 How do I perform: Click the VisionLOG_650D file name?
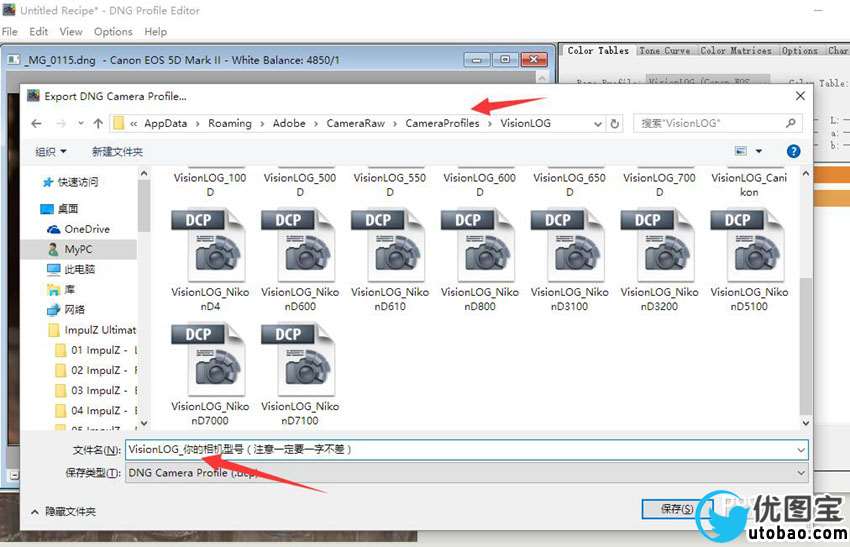tap(569, 185)
